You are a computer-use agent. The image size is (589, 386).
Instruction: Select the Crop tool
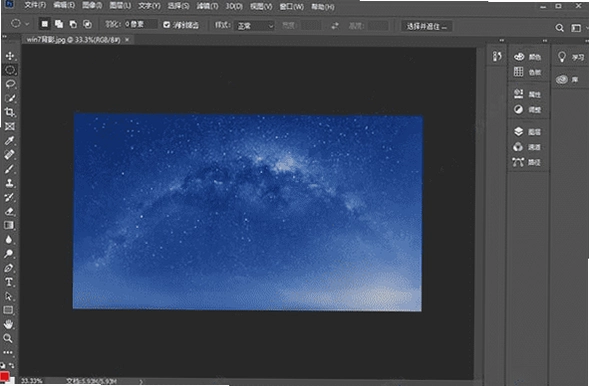[10, 112]
